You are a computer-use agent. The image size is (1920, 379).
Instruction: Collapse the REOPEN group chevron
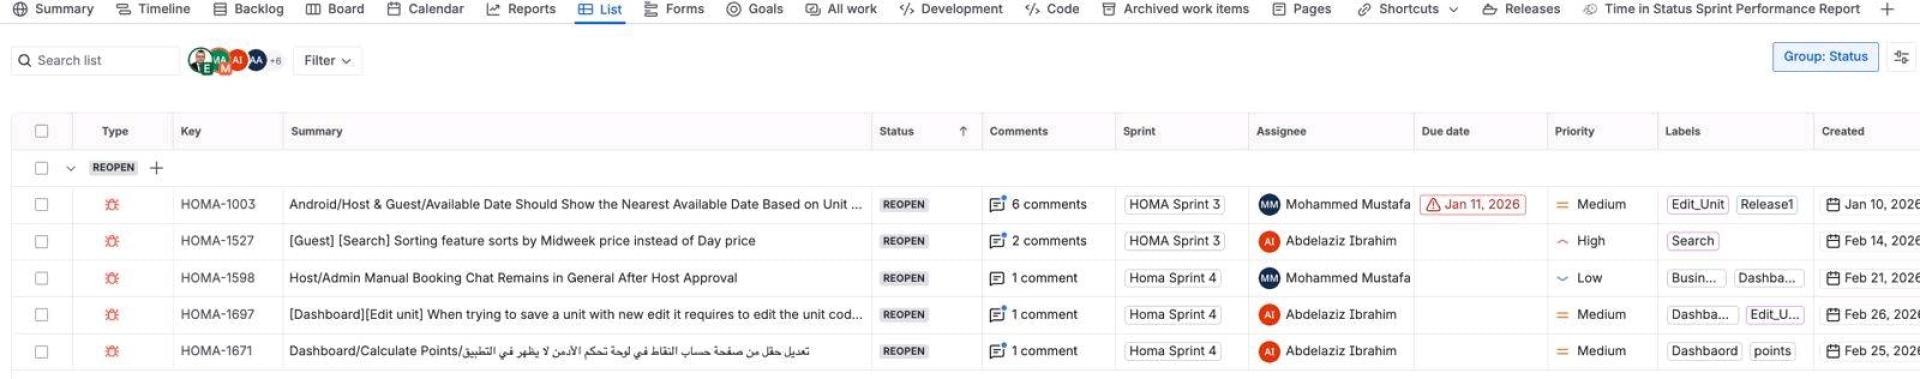coord(70,168)
